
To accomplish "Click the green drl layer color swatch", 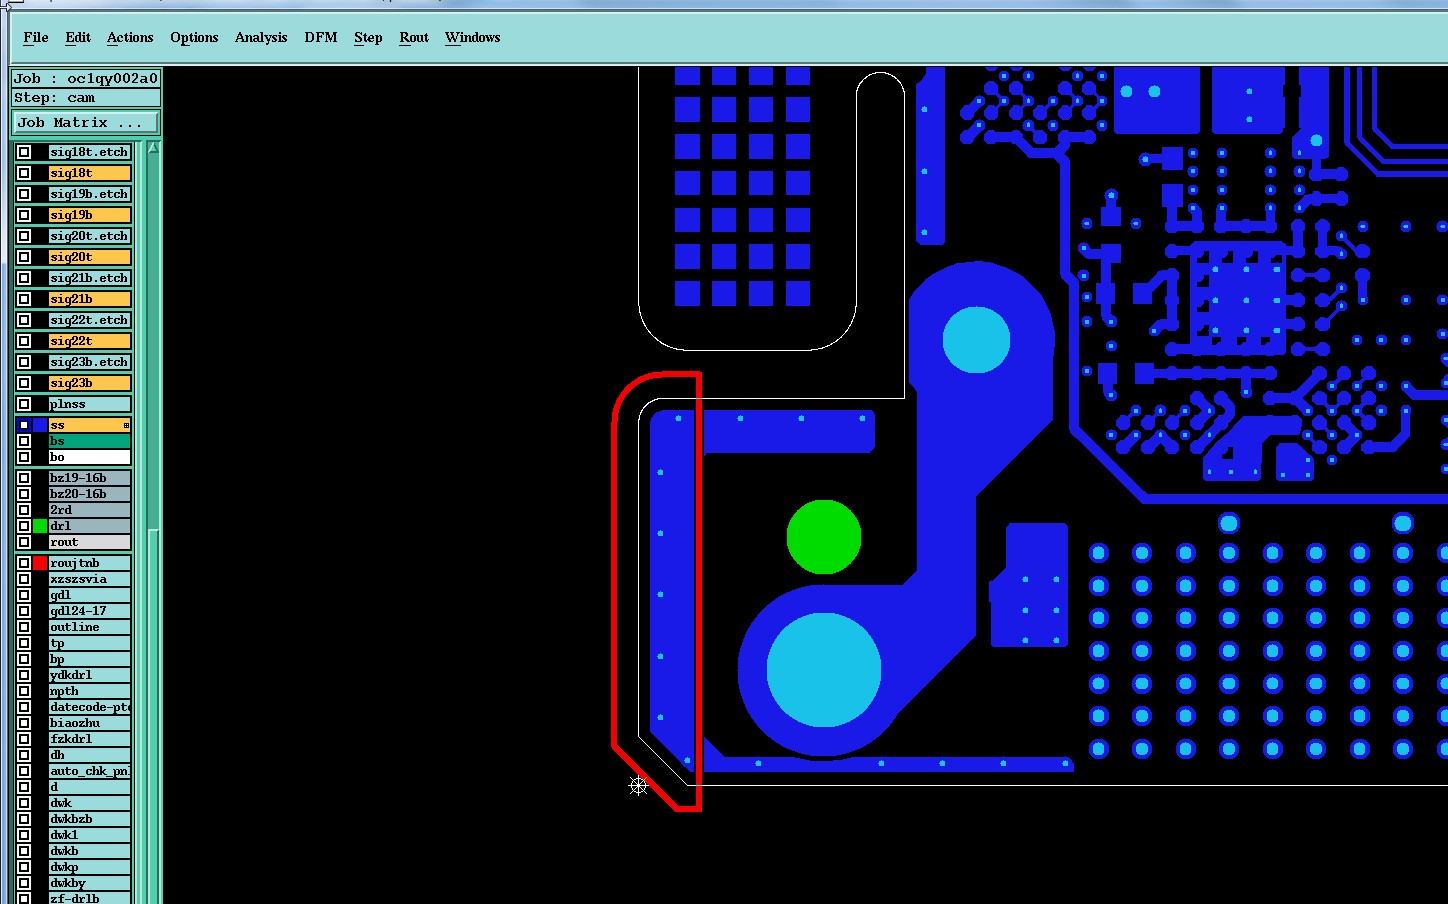I will [40, 526].
